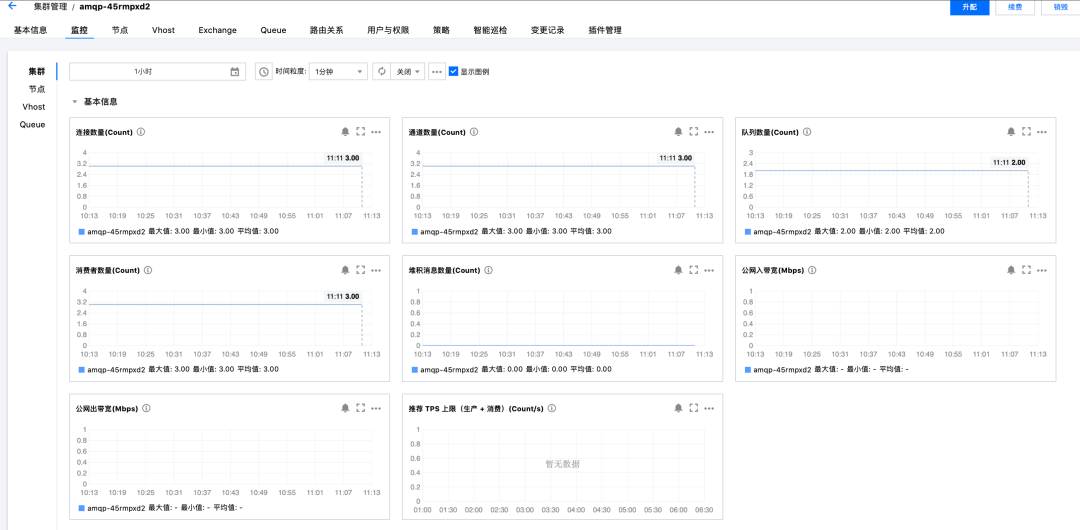Open more menu of 队列数量 chart
The image size is (1080, 530).
1042,132
